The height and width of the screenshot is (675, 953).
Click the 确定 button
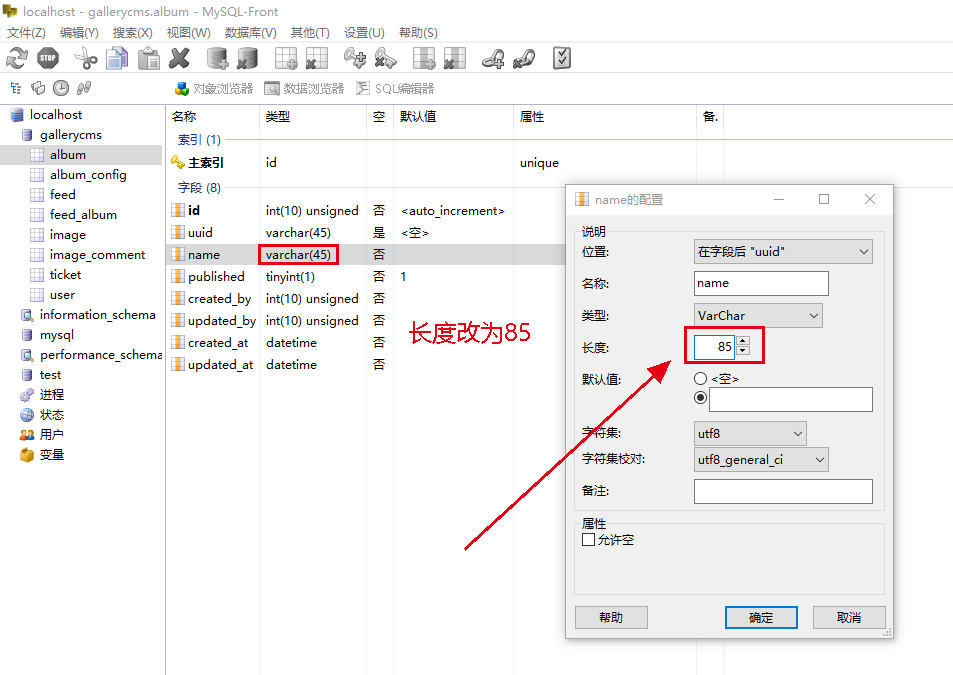point(760,618)
